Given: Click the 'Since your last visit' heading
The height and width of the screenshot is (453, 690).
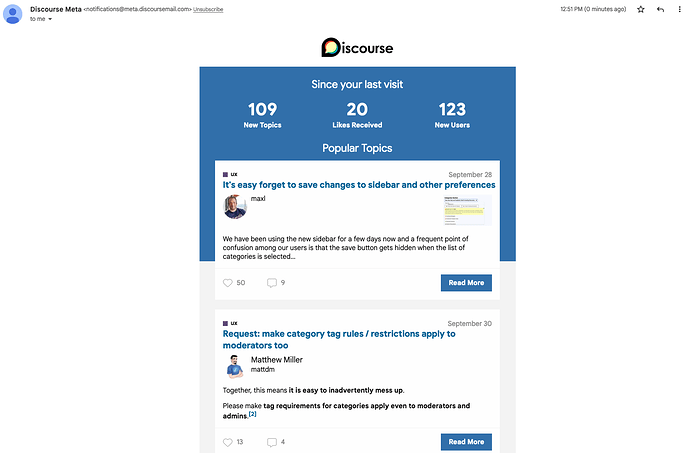Looking at the screenshot, I should [x=357, y=84].
